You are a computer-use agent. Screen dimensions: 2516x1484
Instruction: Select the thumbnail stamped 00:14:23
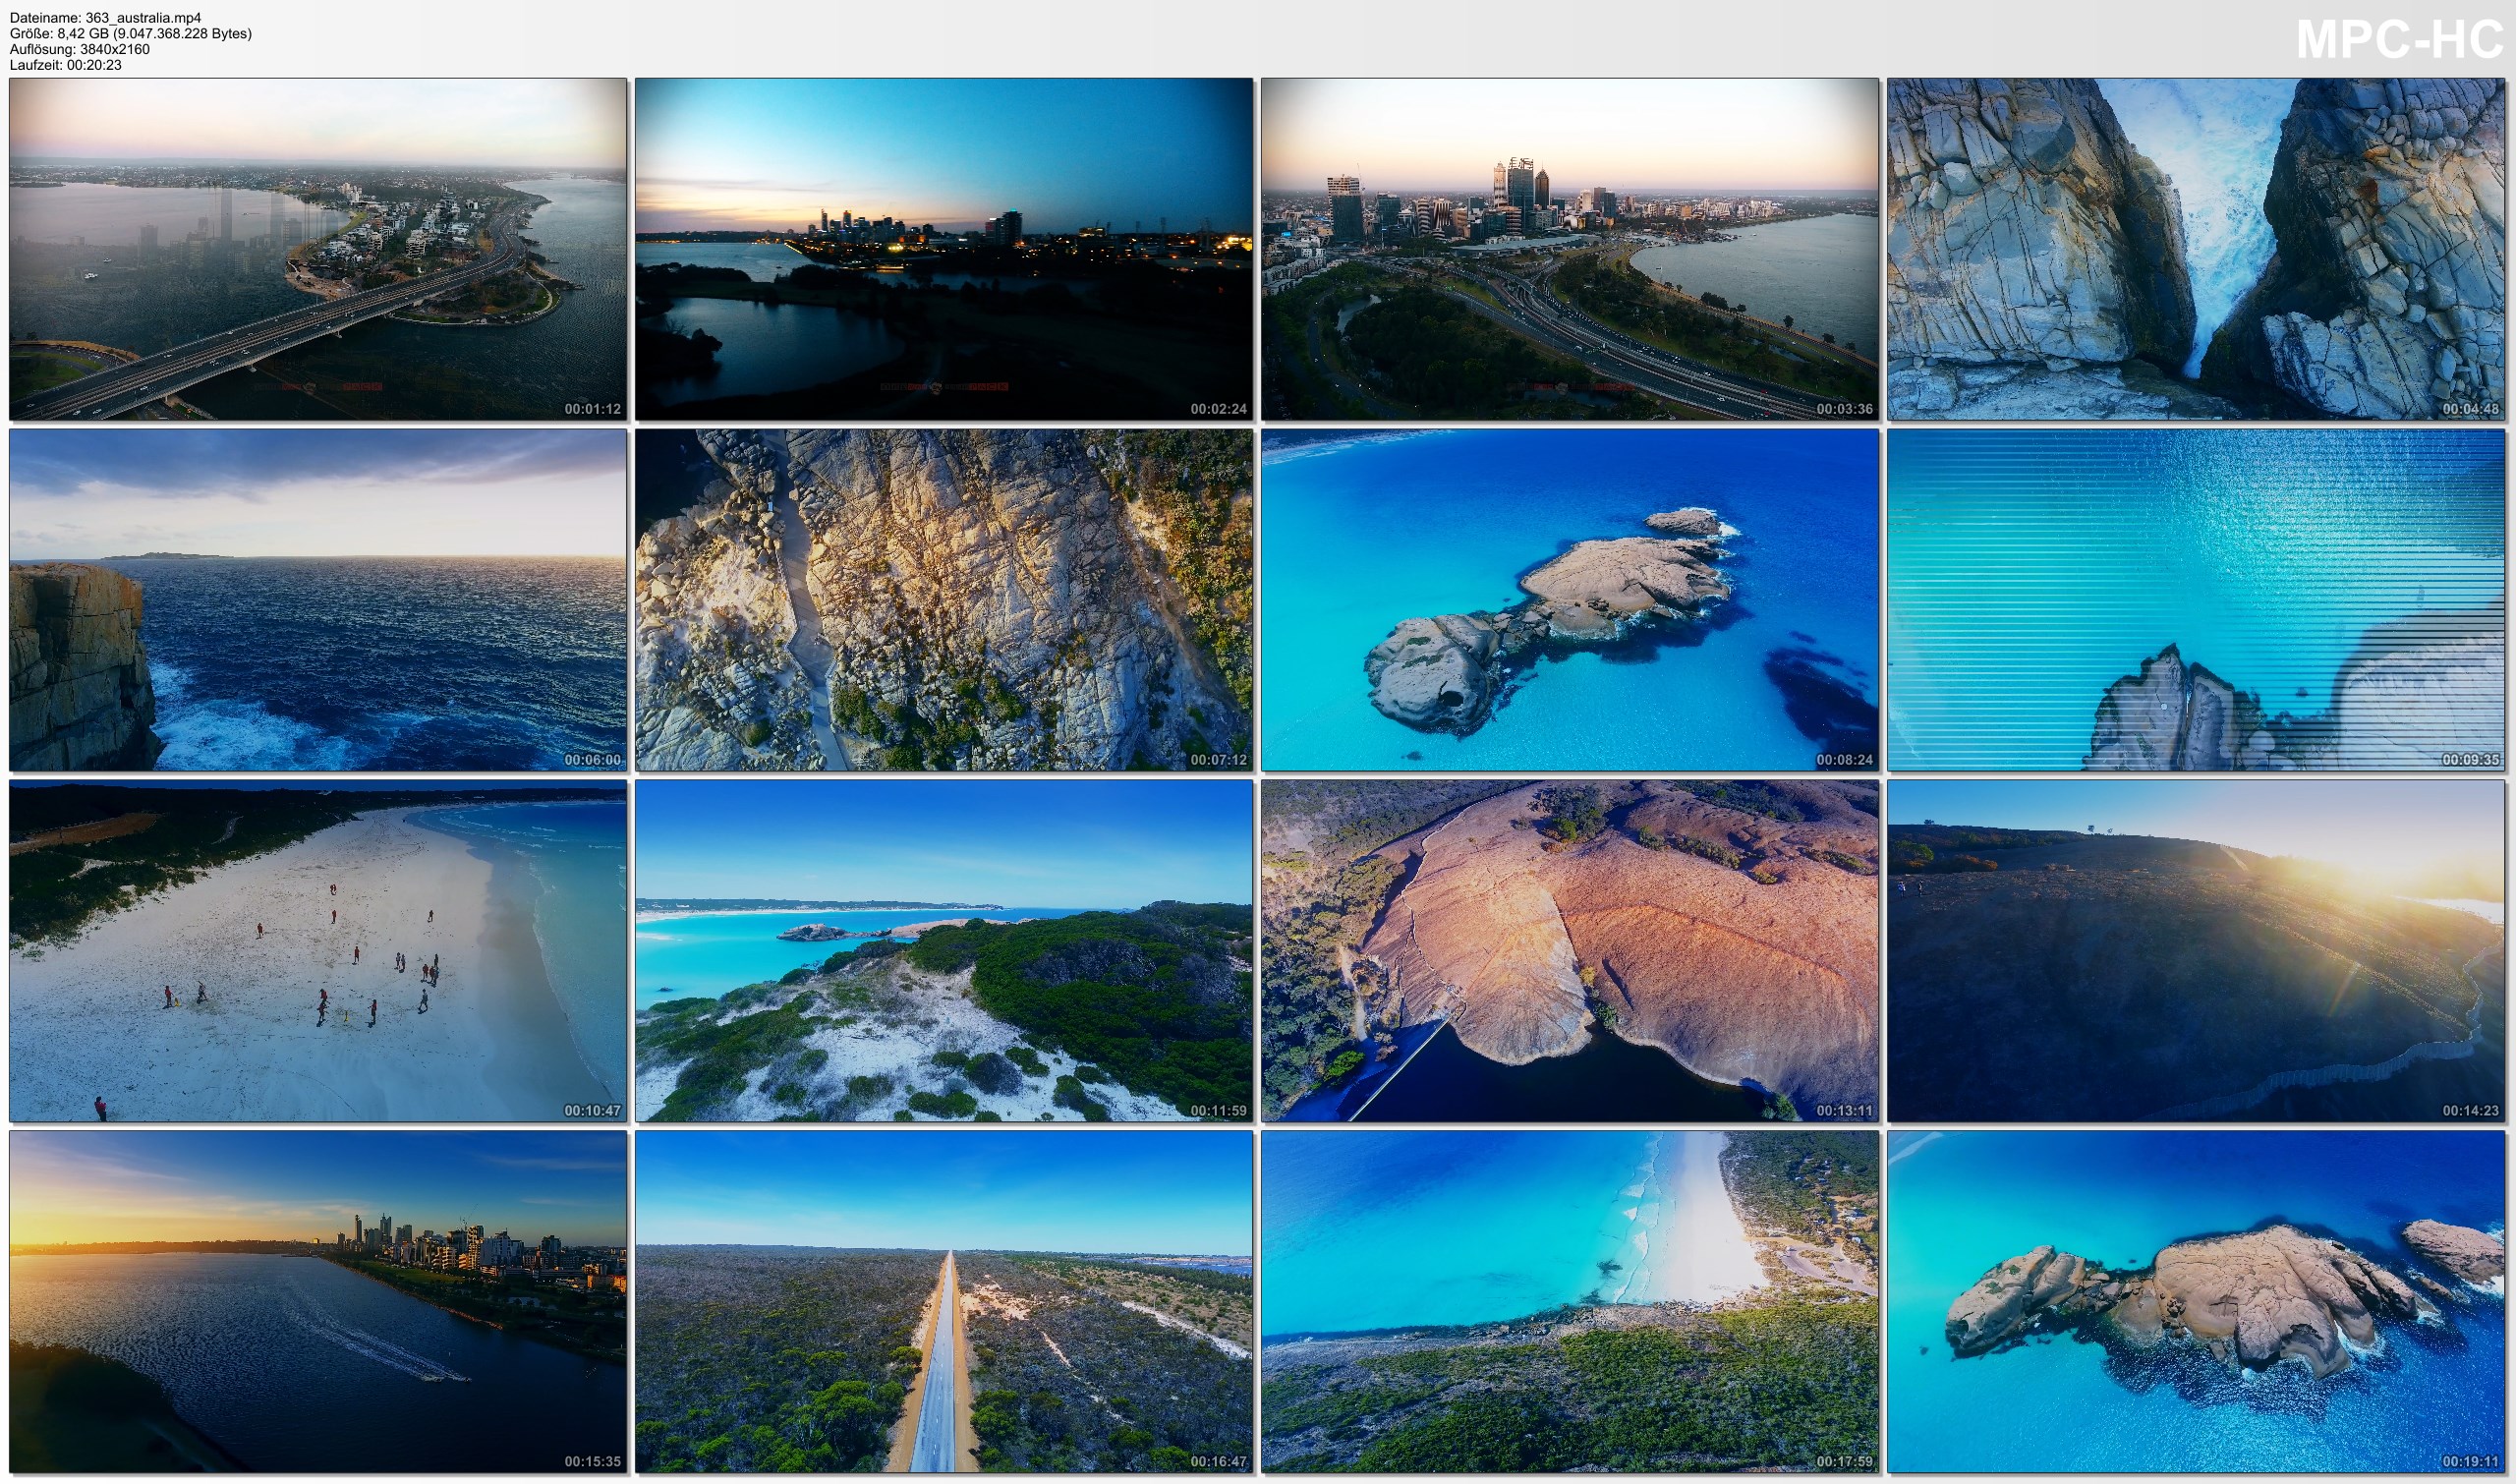pos(2196,951)
